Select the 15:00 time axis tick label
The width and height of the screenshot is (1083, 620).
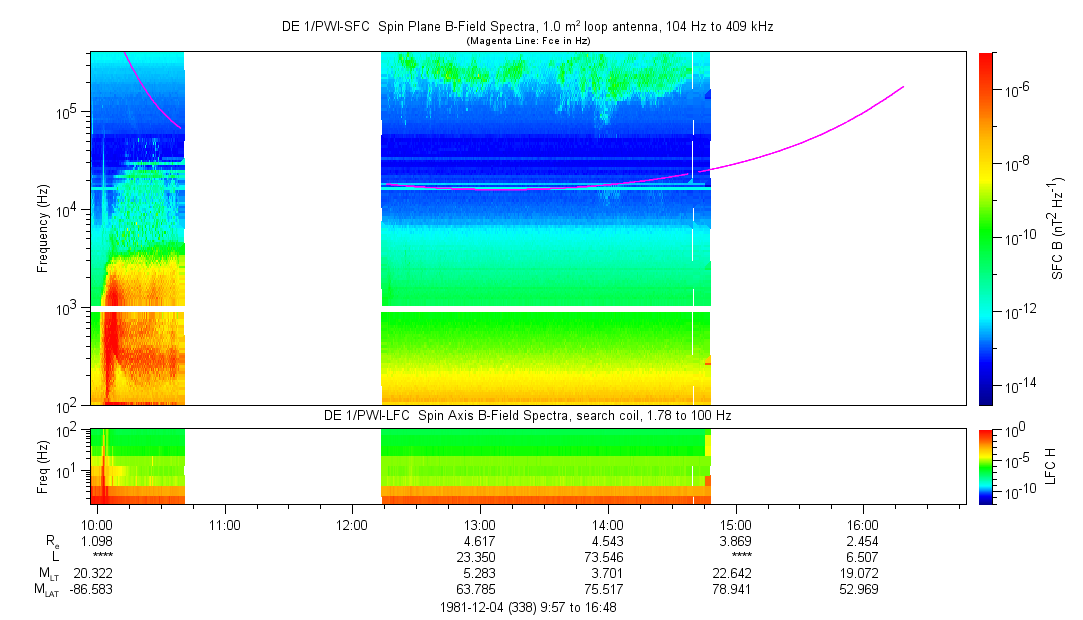pyautogui.click(x=735, y=524)
